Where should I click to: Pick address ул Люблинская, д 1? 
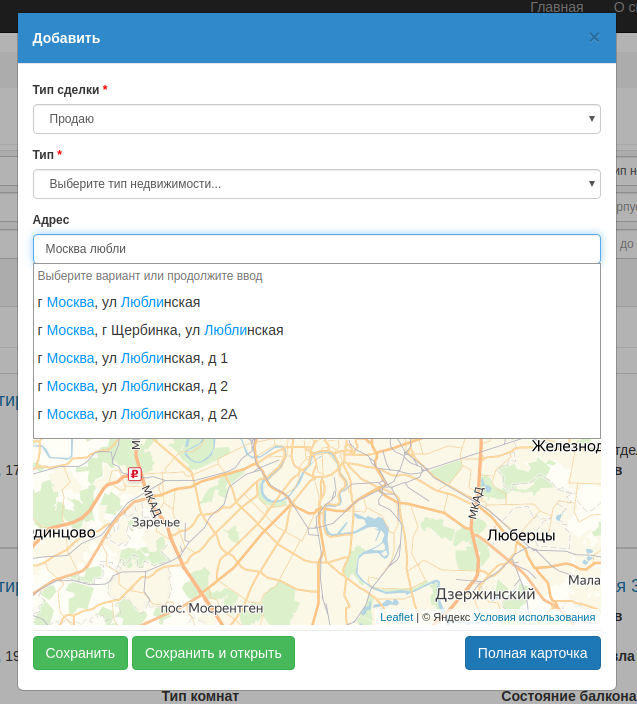(x=133, y=358)
